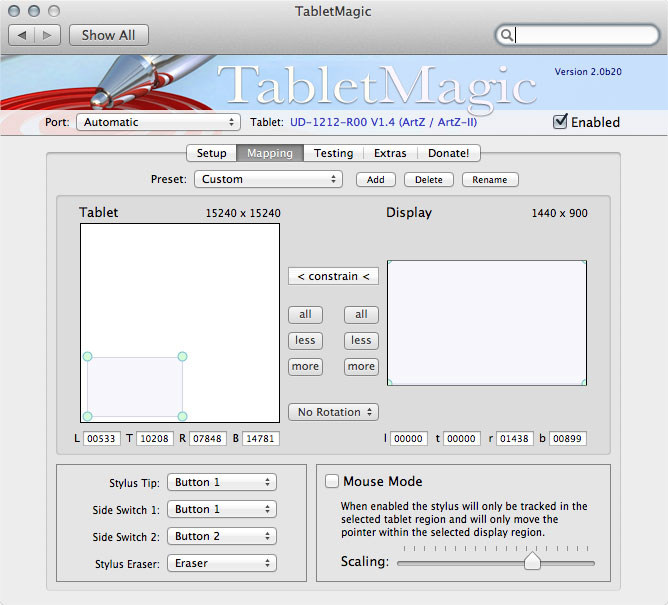The image size is (668, 605).
Task: Click the tablet-side less button
Action: (305, 340)
